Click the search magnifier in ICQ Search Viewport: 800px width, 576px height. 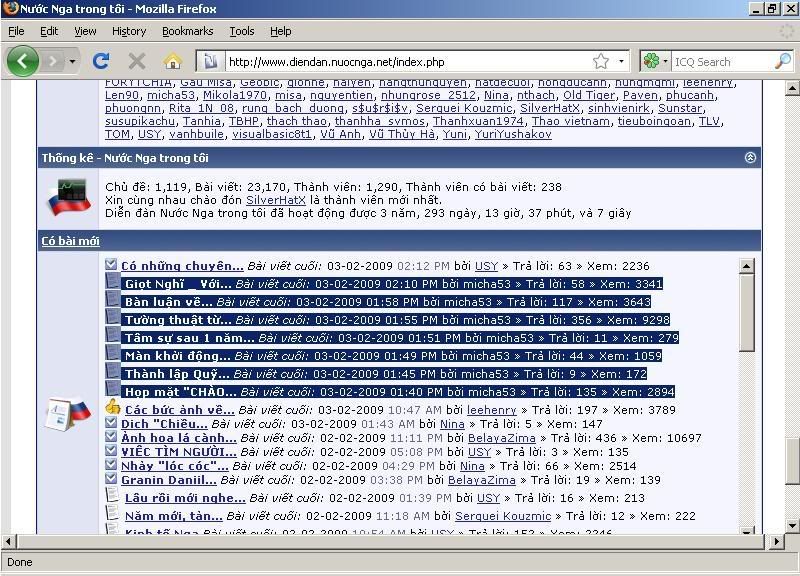point(783,61)
